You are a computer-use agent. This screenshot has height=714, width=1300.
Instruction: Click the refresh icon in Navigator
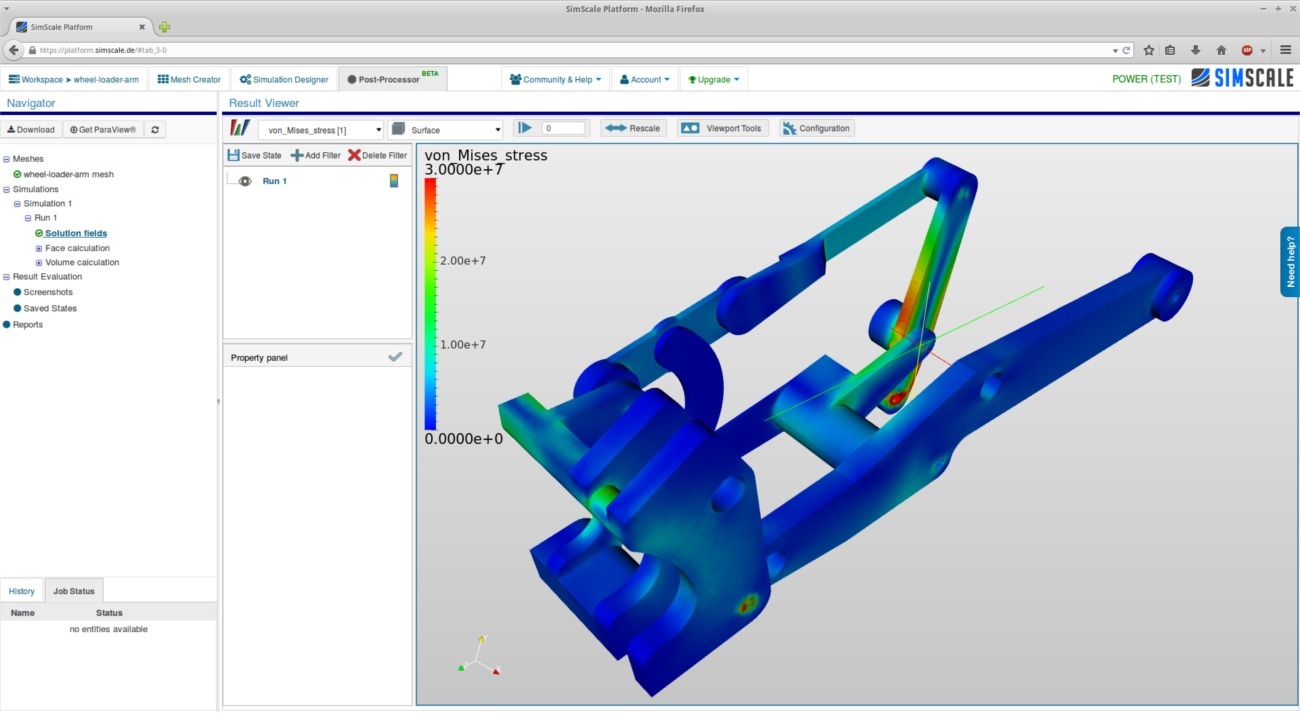(155, 129)
